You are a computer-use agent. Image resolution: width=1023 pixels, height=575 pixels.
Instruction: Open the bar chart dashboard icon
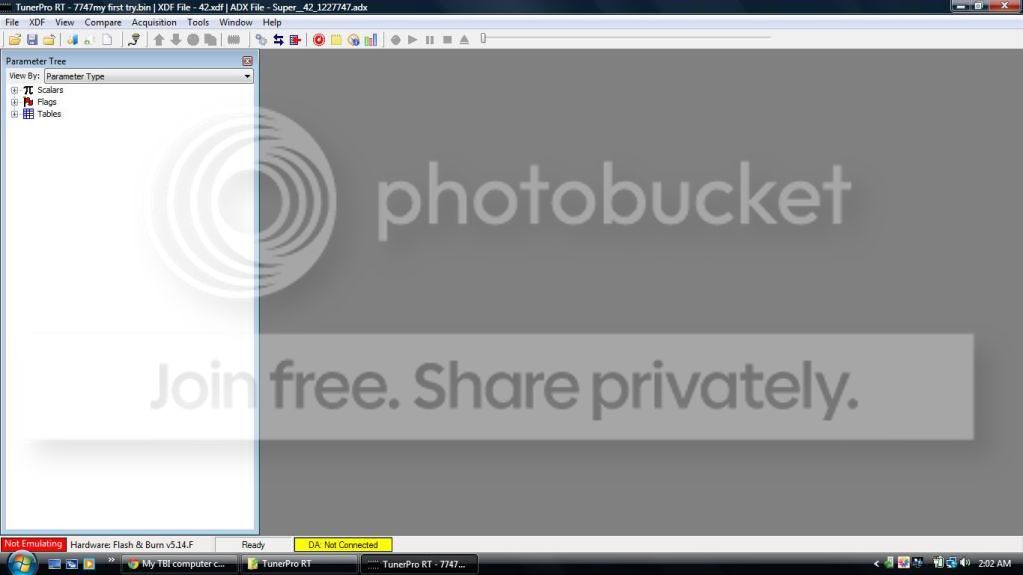click(371, 40)
